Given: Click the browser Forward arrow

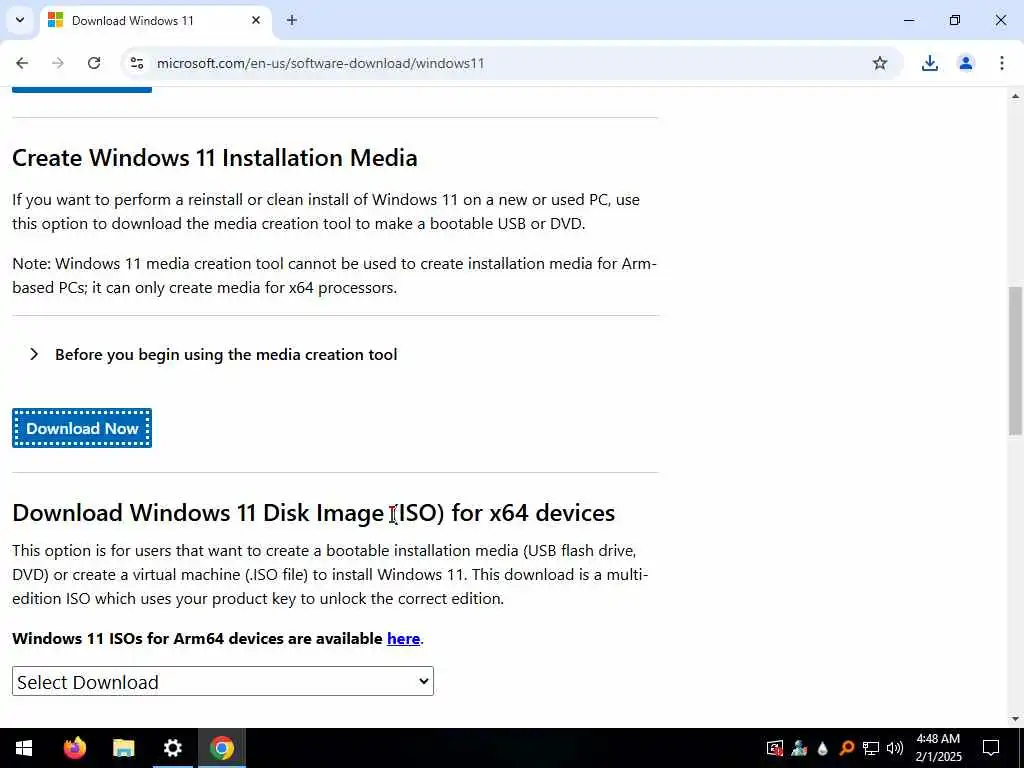Looking at the screenshot, I should click(58, 63).
